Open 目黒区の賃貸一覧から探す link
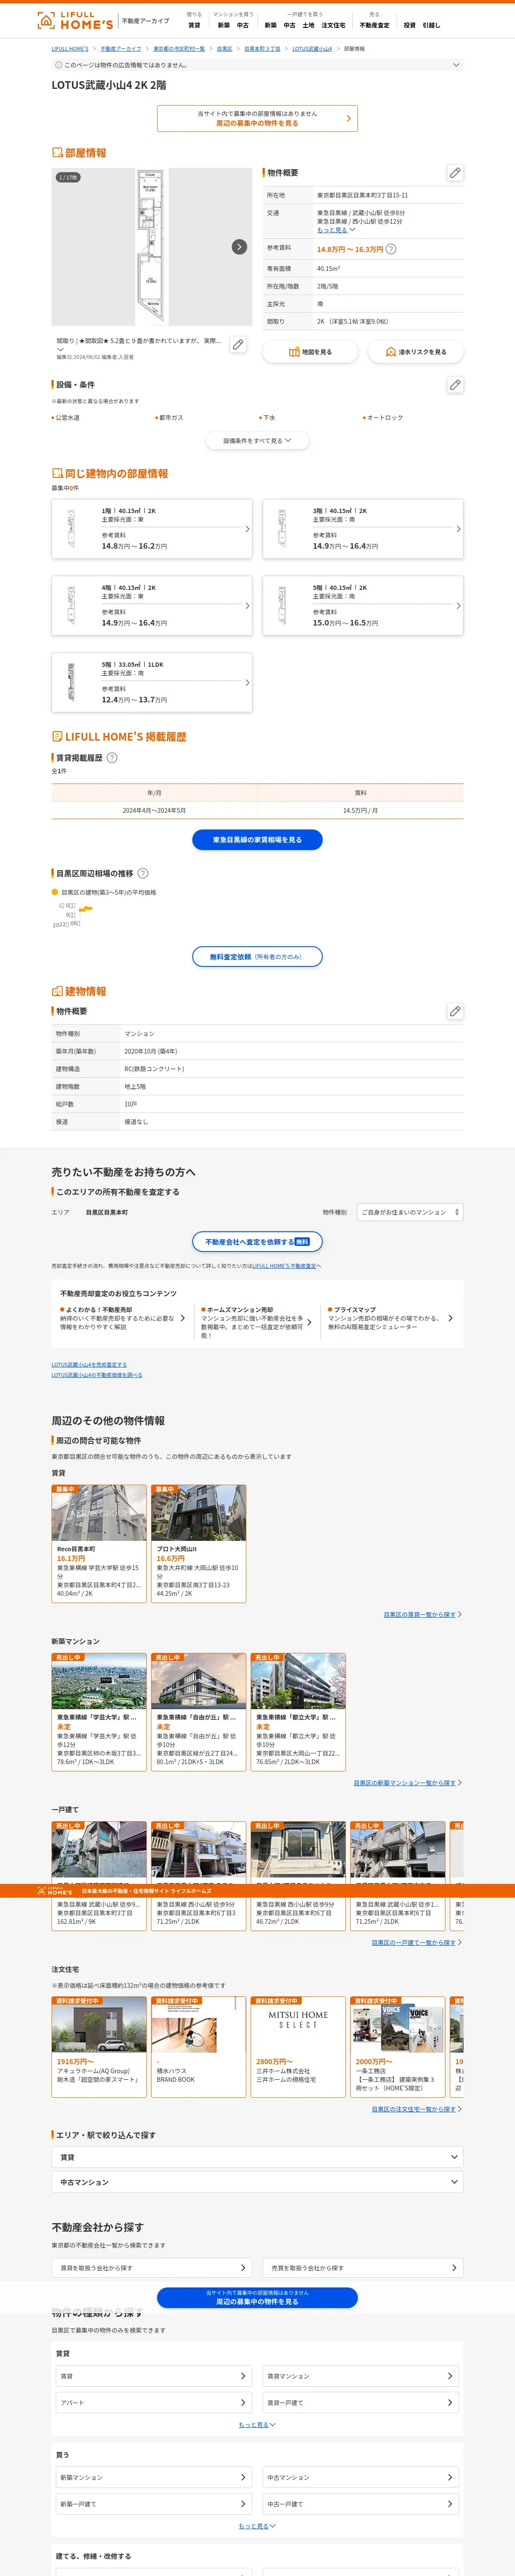This screenshot has height=2576, width=515. click(420, 1614)
